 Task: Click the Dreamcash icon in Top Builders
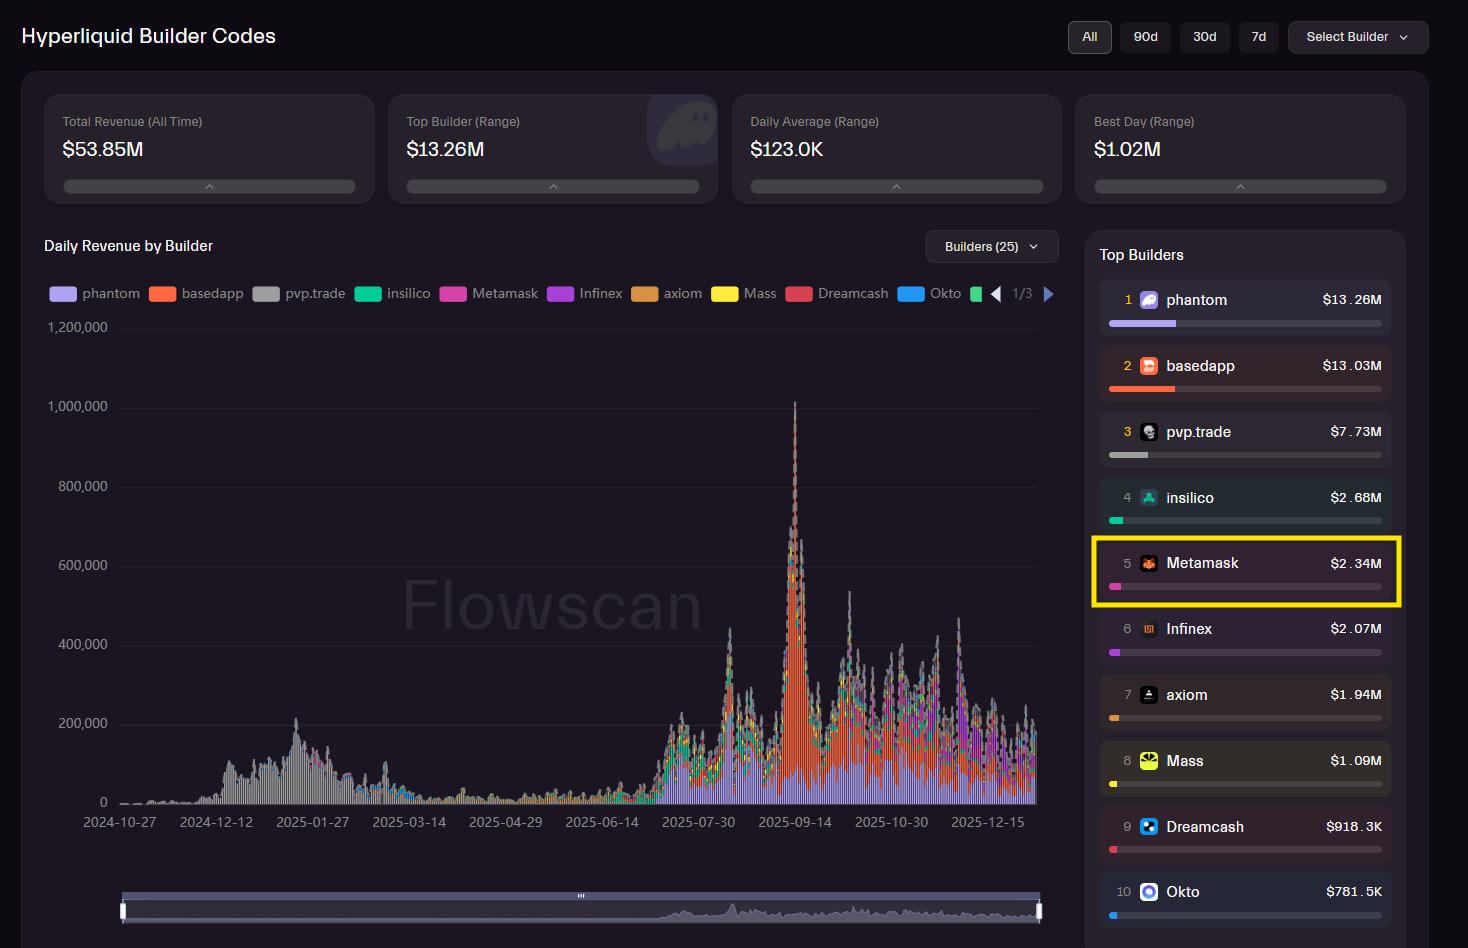coord(1148,826)
